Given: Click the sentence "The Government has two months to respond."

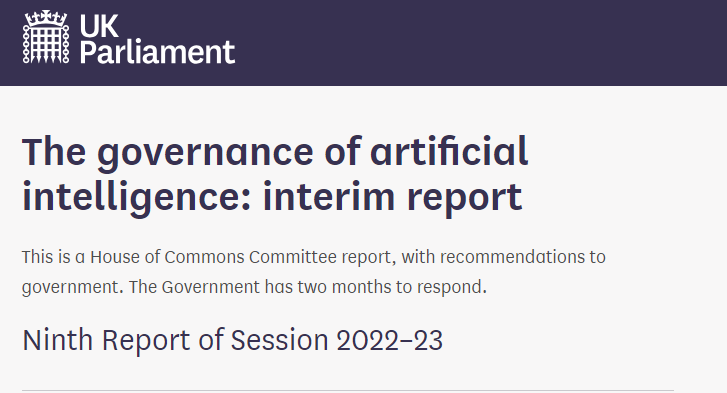Looking at the screenshot, I should [x=308, y=287].
